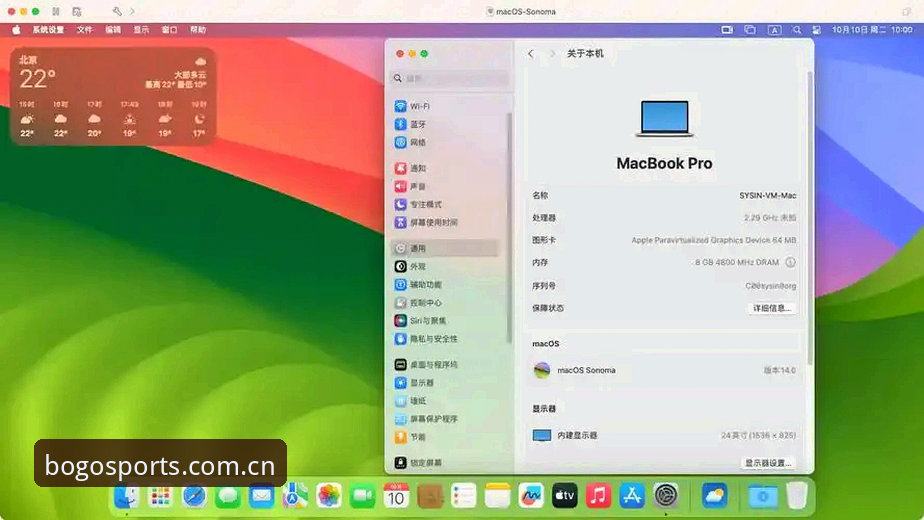
Task: Launch Finder from the Dock
Action: 126,496
